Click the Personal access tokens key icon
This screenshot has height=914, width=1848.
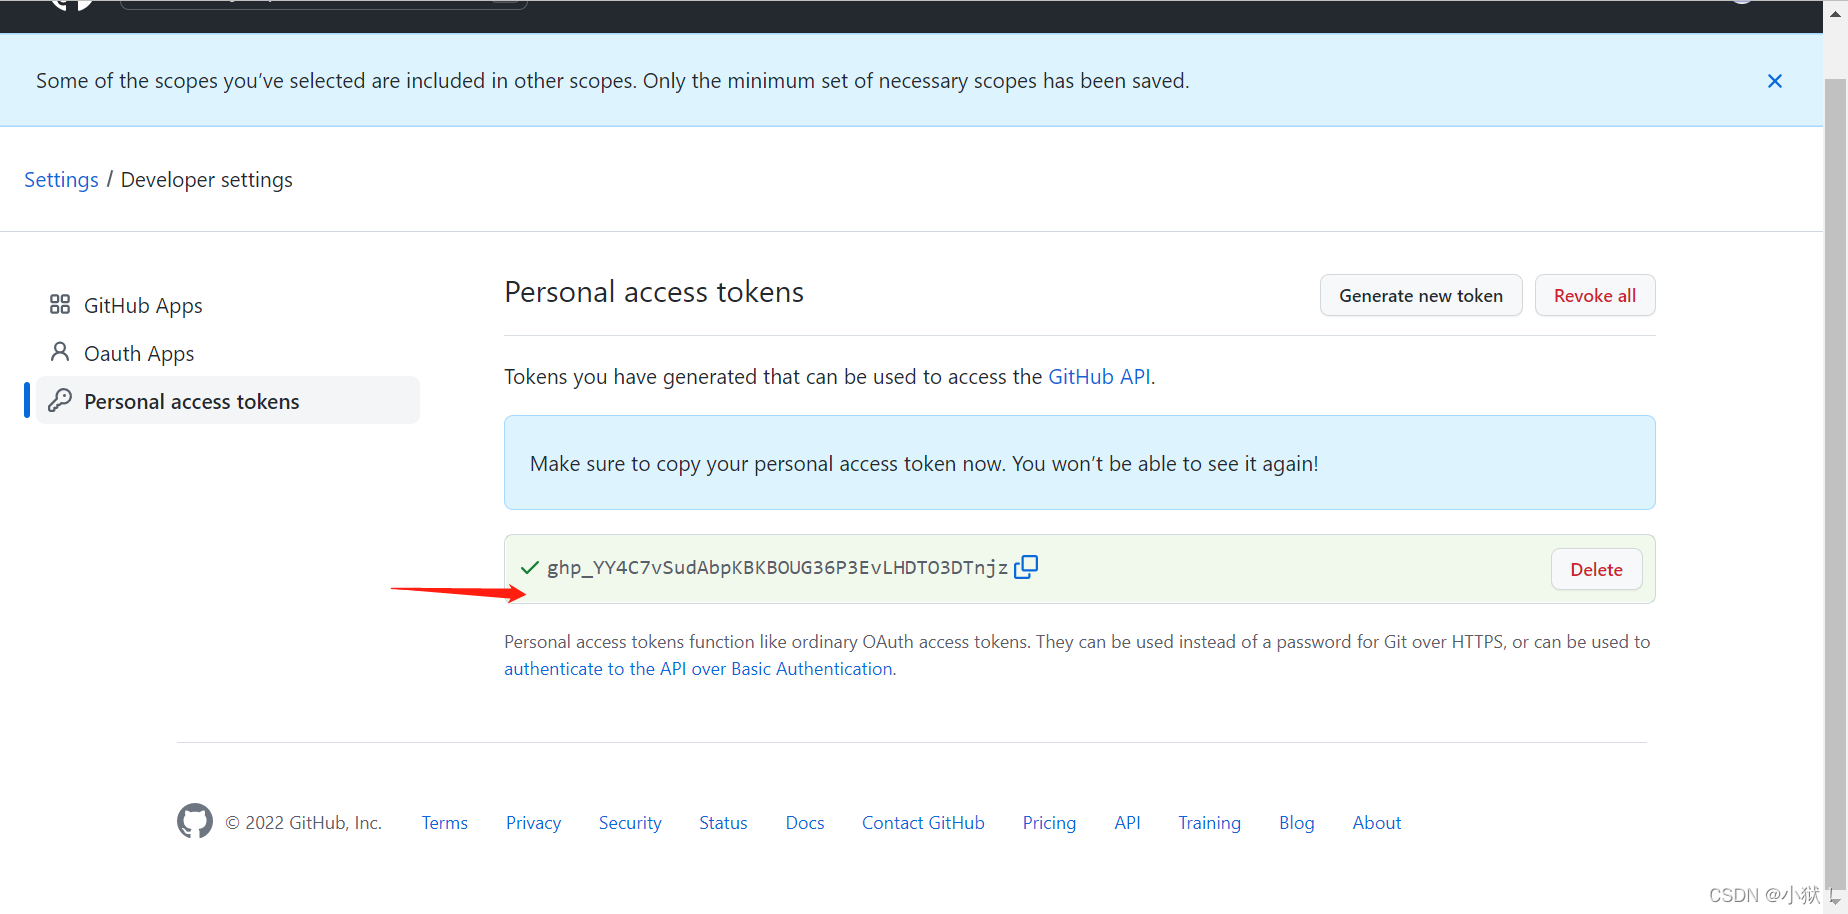coord(60,400)
